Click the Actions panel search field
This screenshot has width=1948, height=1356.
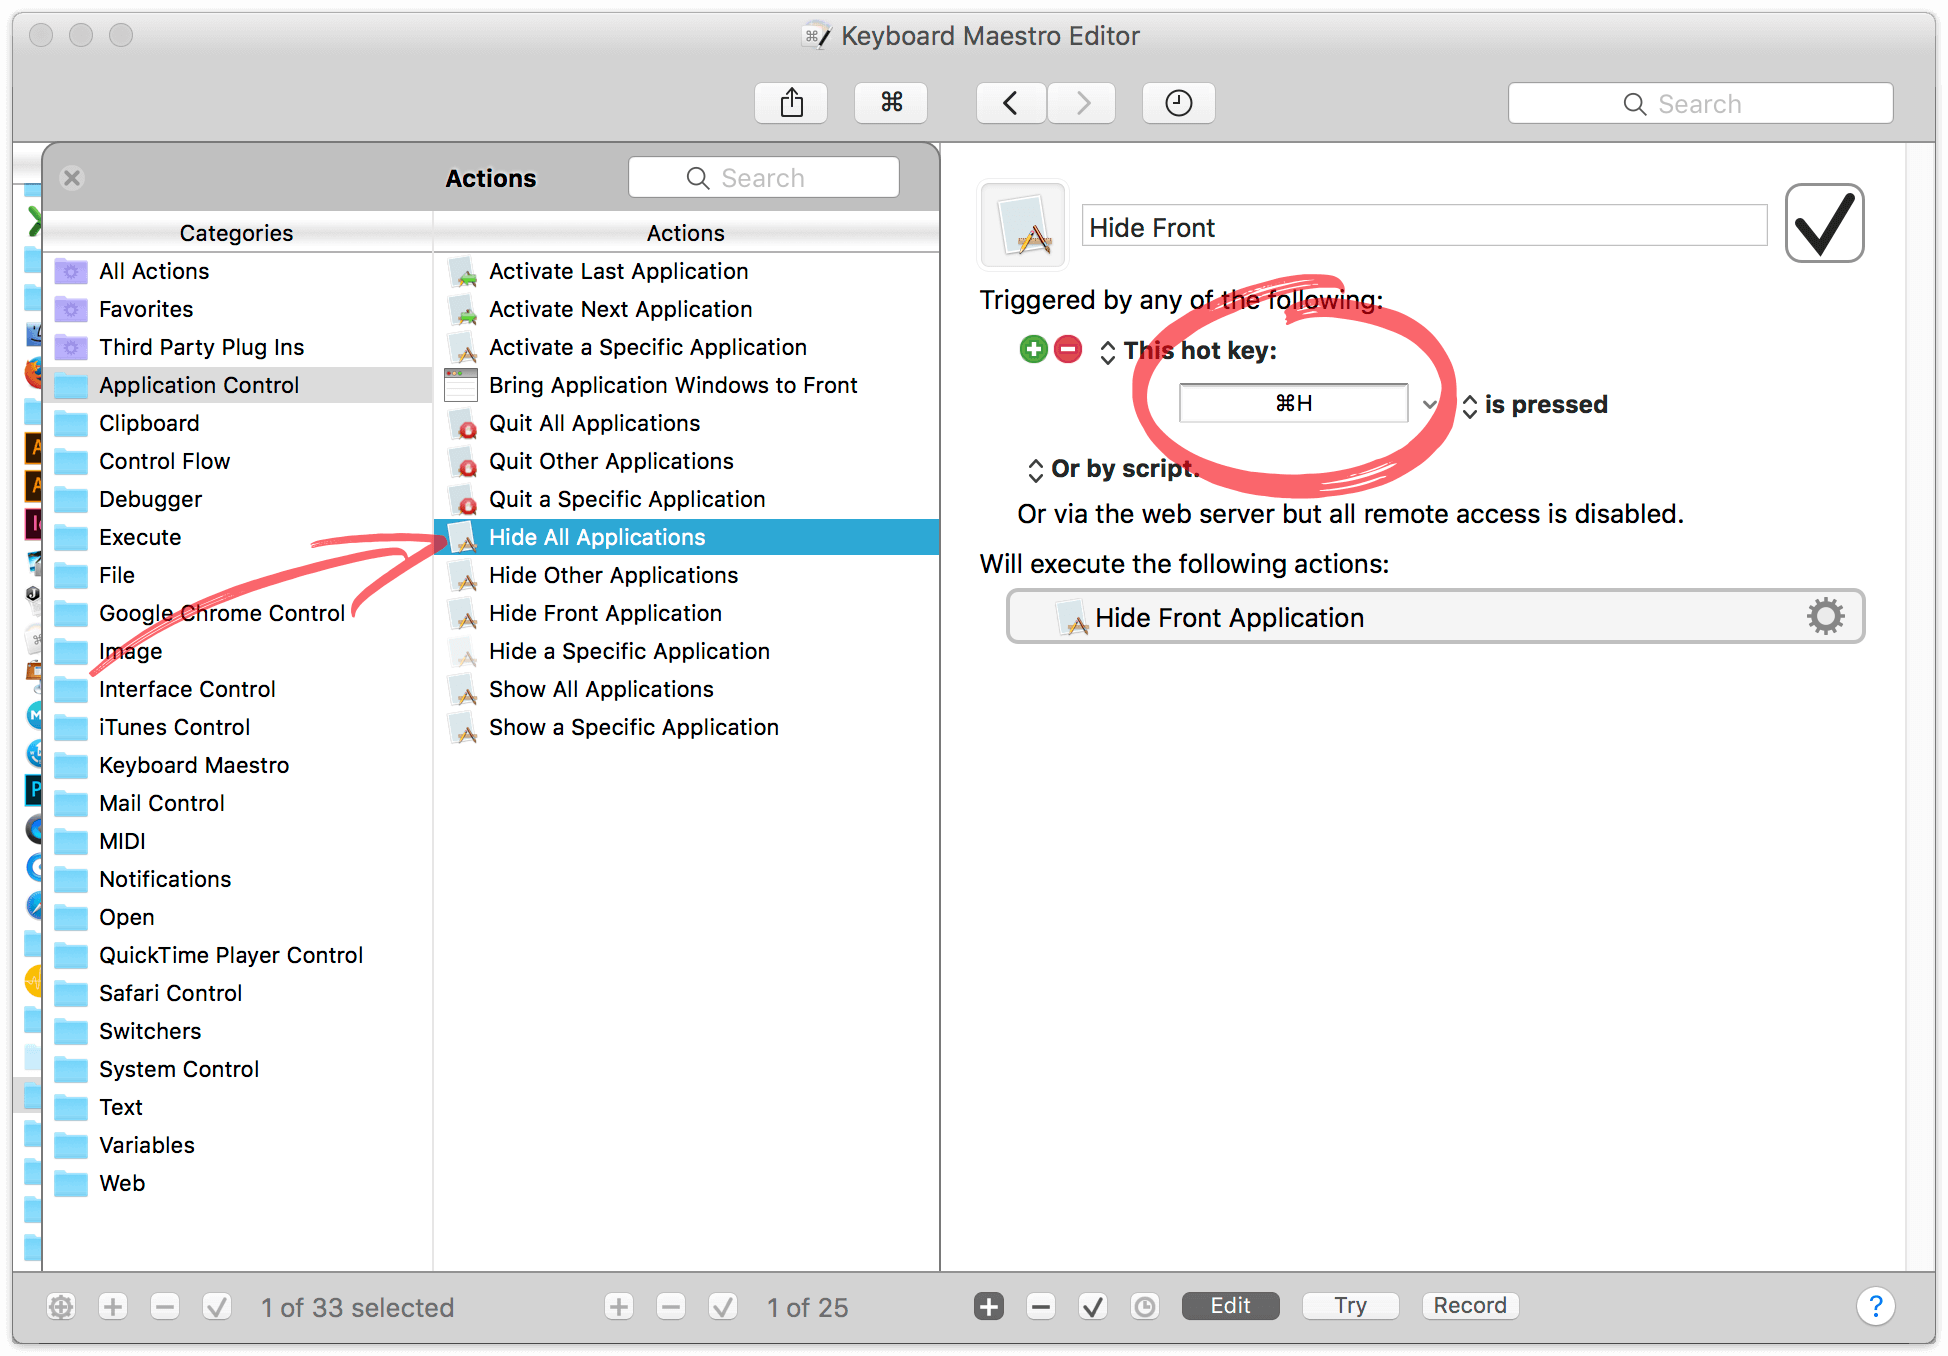tap(764, 178)
